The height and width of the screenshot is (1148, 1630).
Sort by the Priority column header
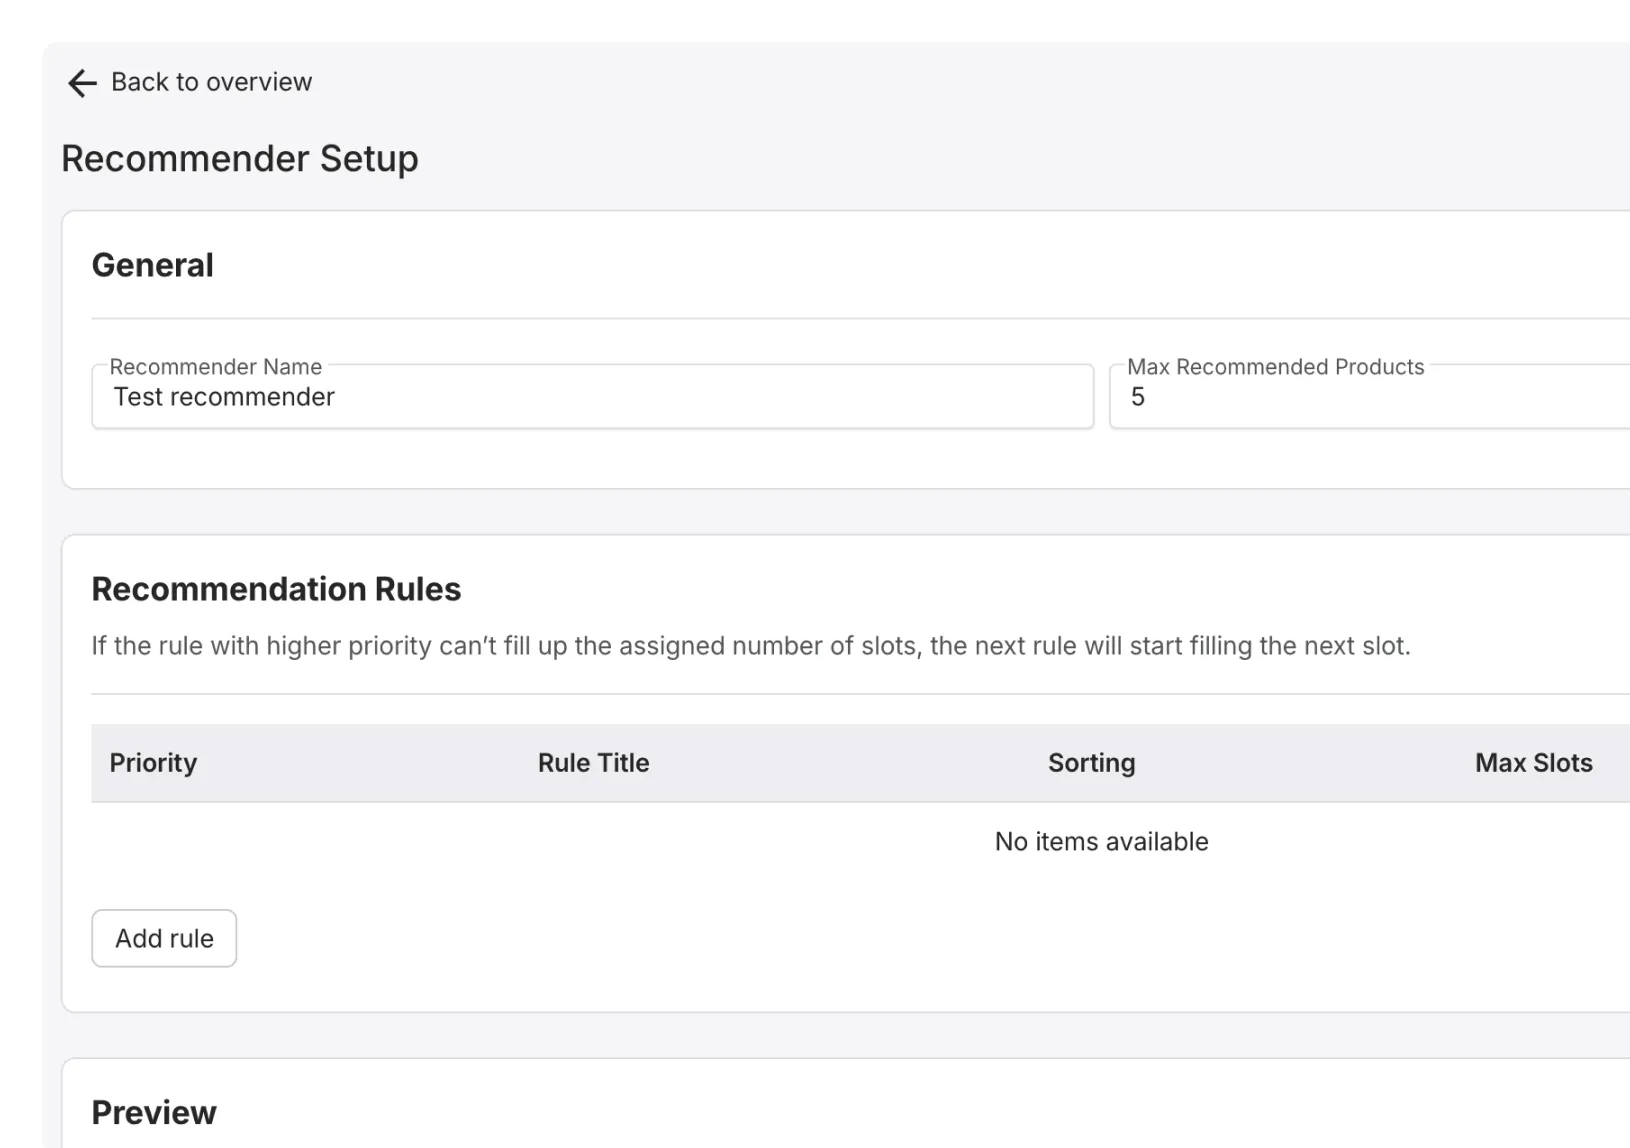click(x=153, y=763)
